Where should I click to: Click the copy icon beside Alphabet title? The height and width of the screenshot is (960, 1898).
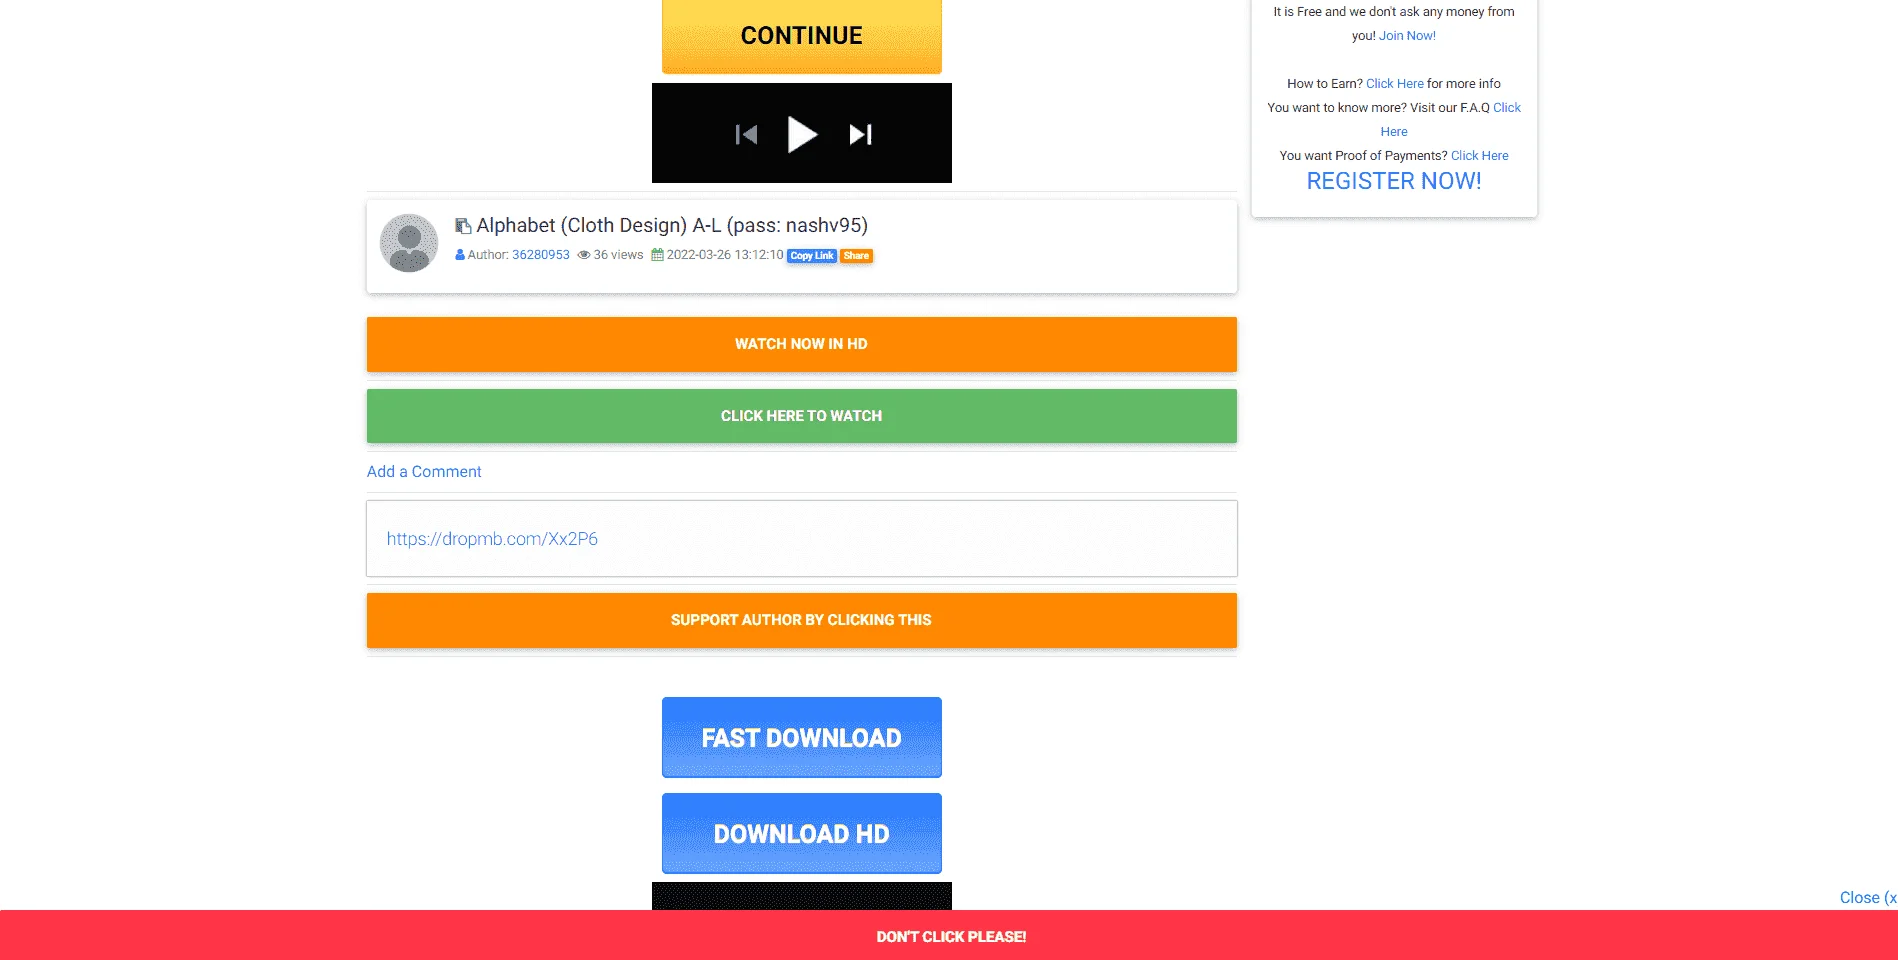point(463,226)
